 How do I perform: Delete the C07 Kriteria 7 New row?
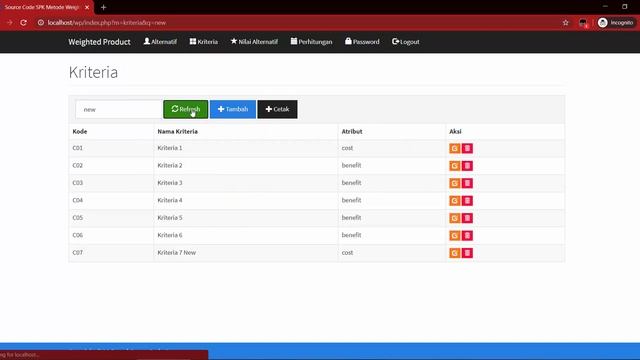467,253
